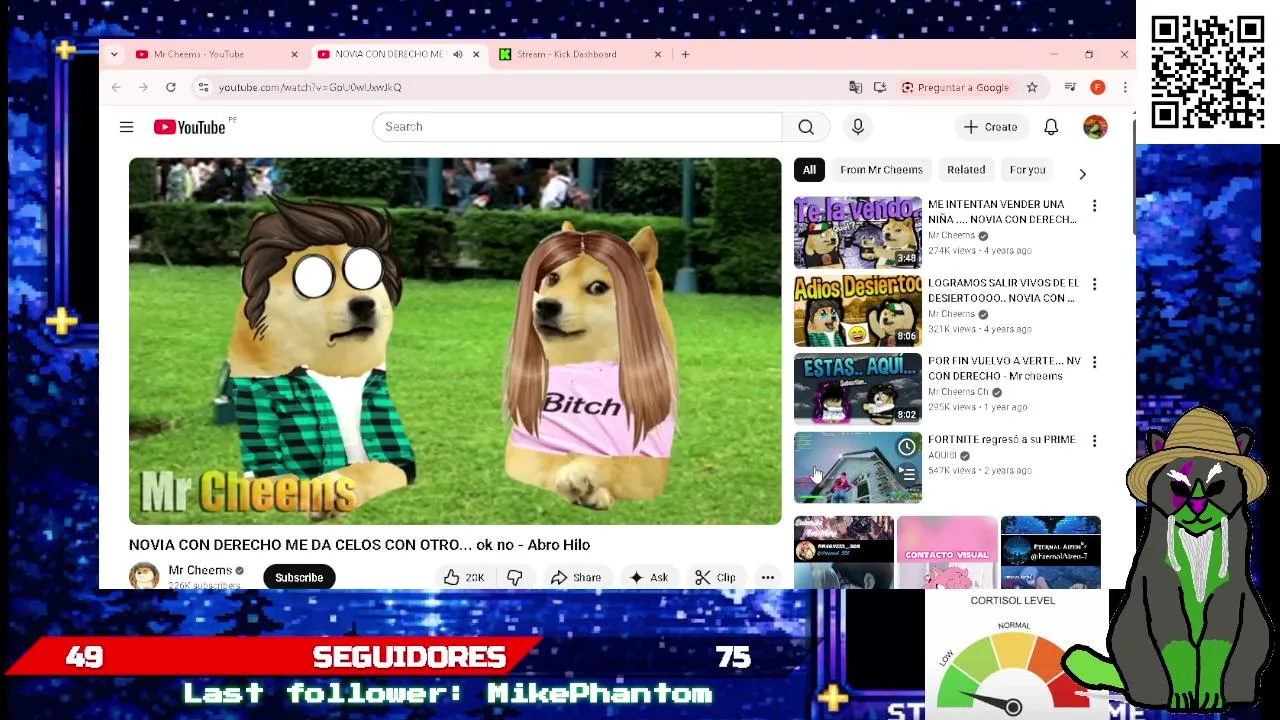Mute the NOVIA CON DERECHO tab audio

(457, 54)
